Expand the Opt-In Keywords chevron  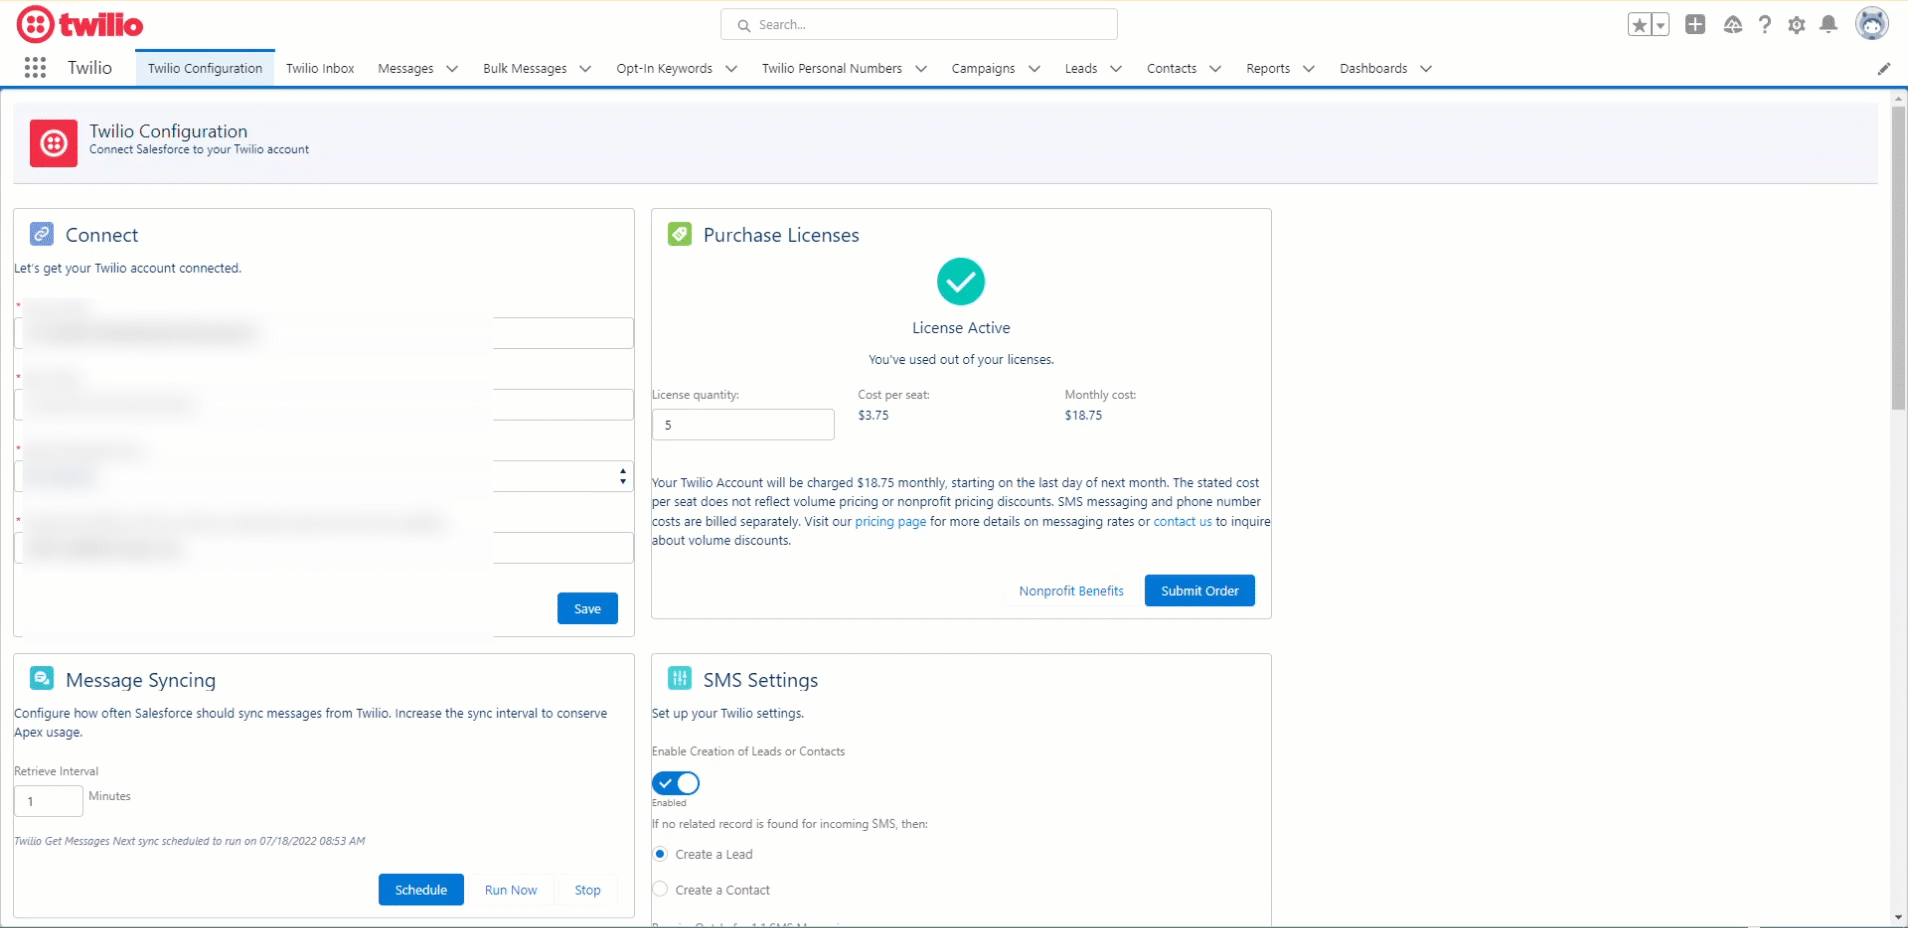click(731, 68)
